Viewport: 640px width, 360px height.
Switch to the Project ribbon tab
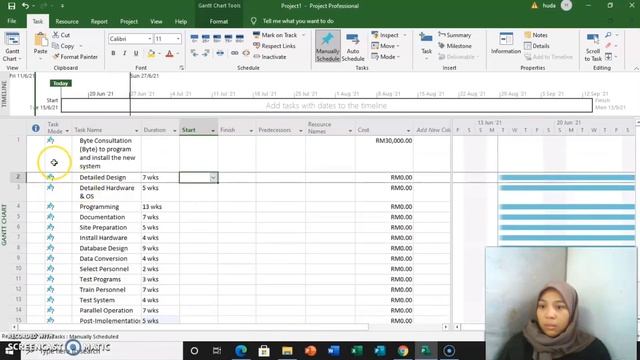point(129,21)
